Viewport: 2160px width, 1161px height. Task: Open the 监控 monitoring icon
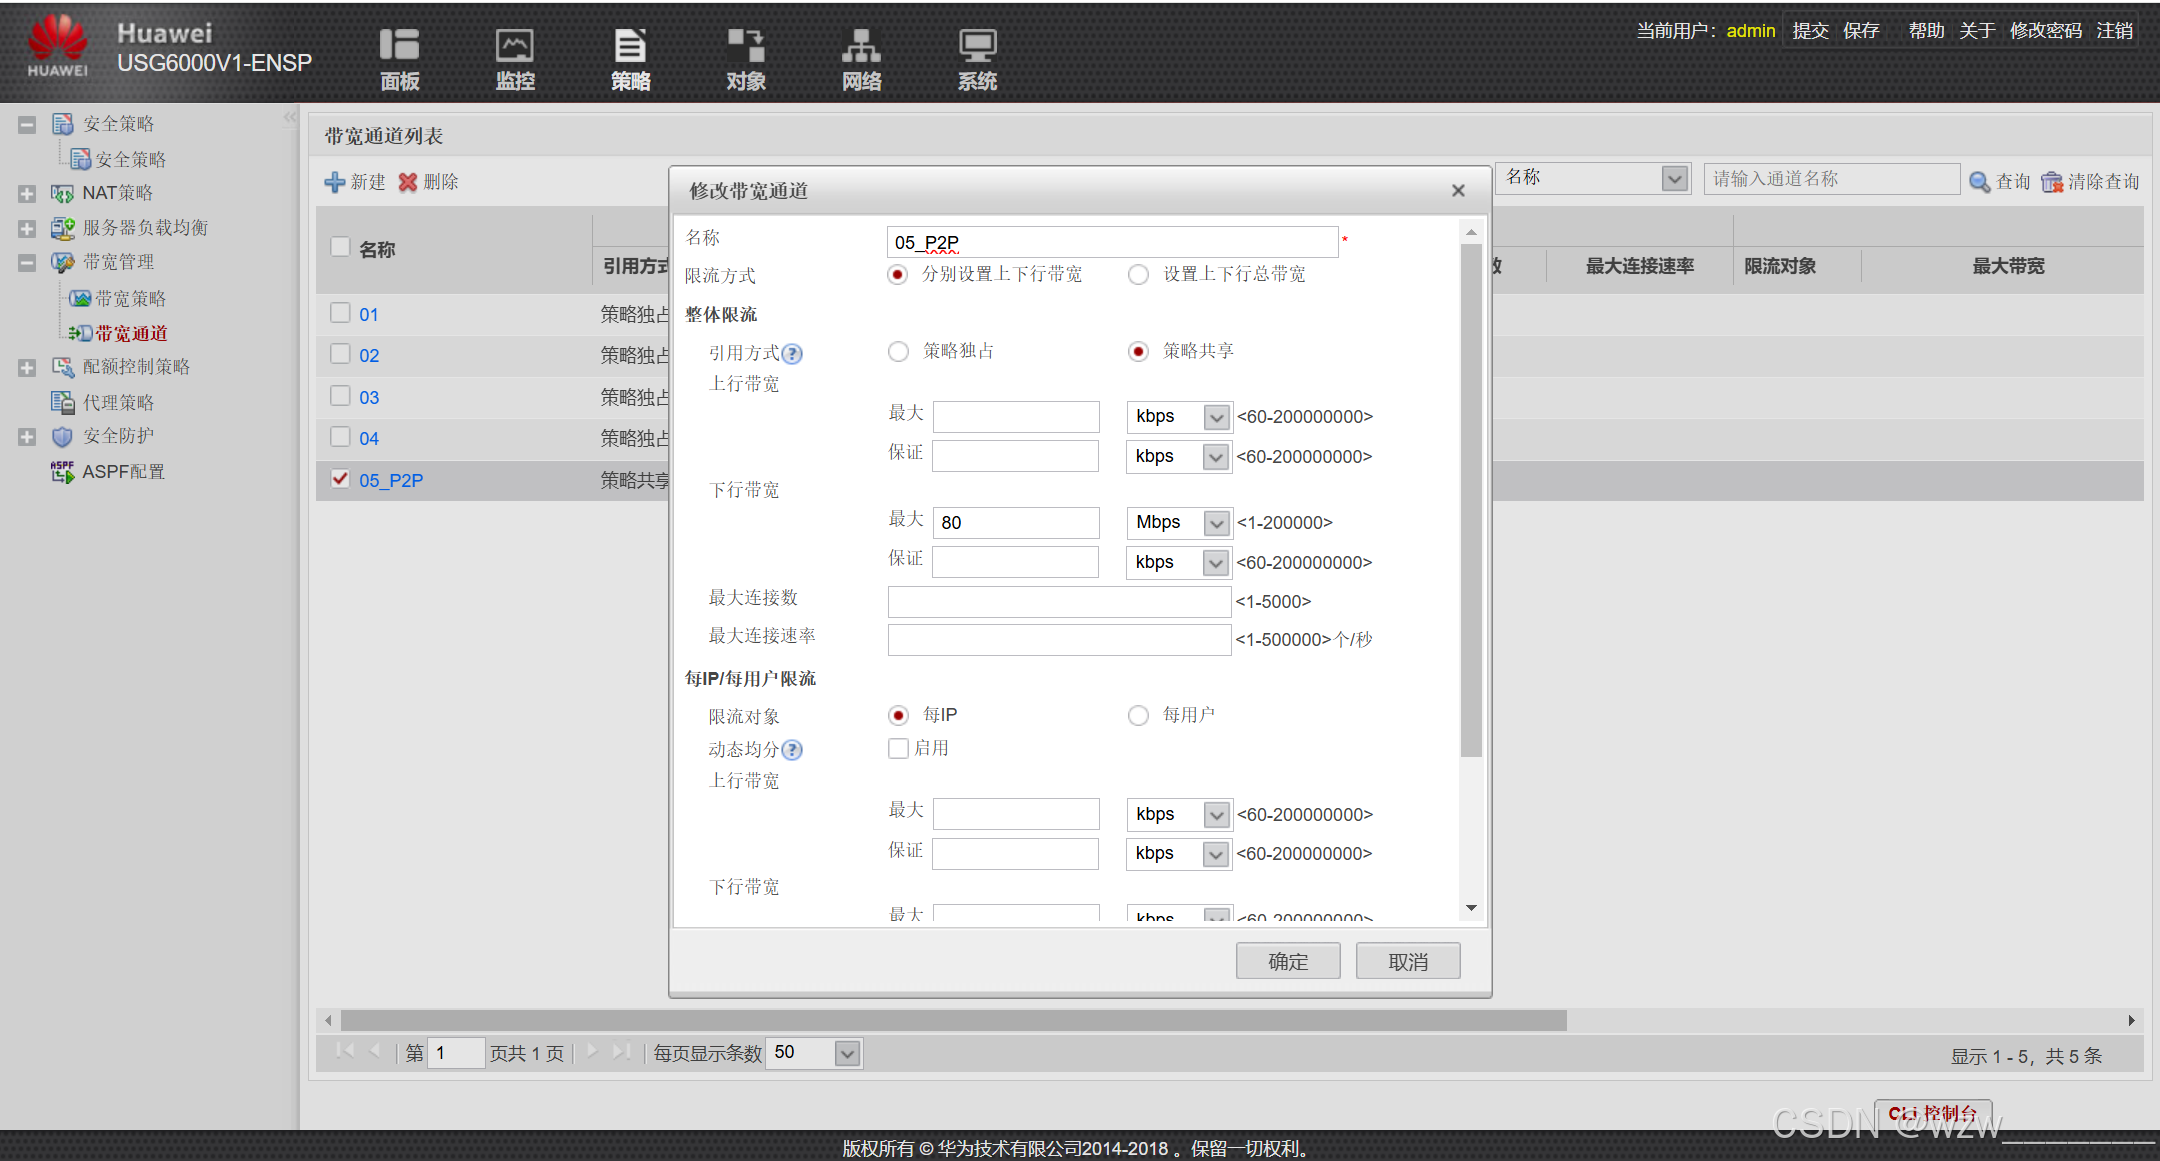pos(515,58)
